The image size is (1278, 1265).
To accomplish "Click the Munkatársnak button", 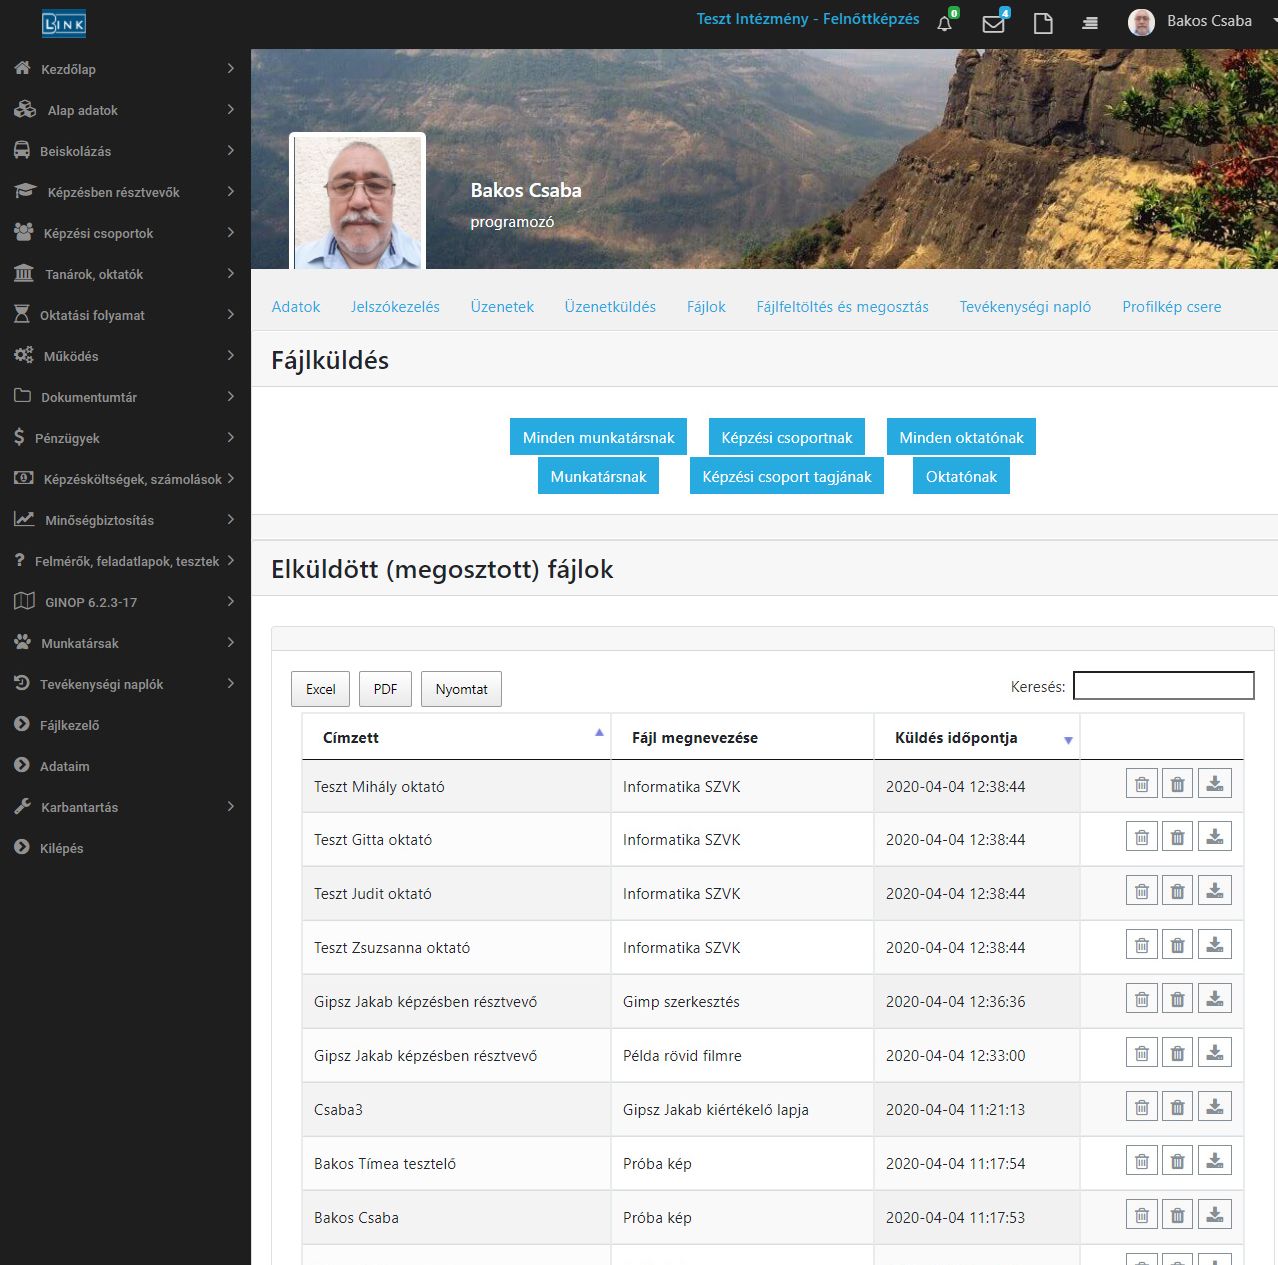I will tap(598, 476).
